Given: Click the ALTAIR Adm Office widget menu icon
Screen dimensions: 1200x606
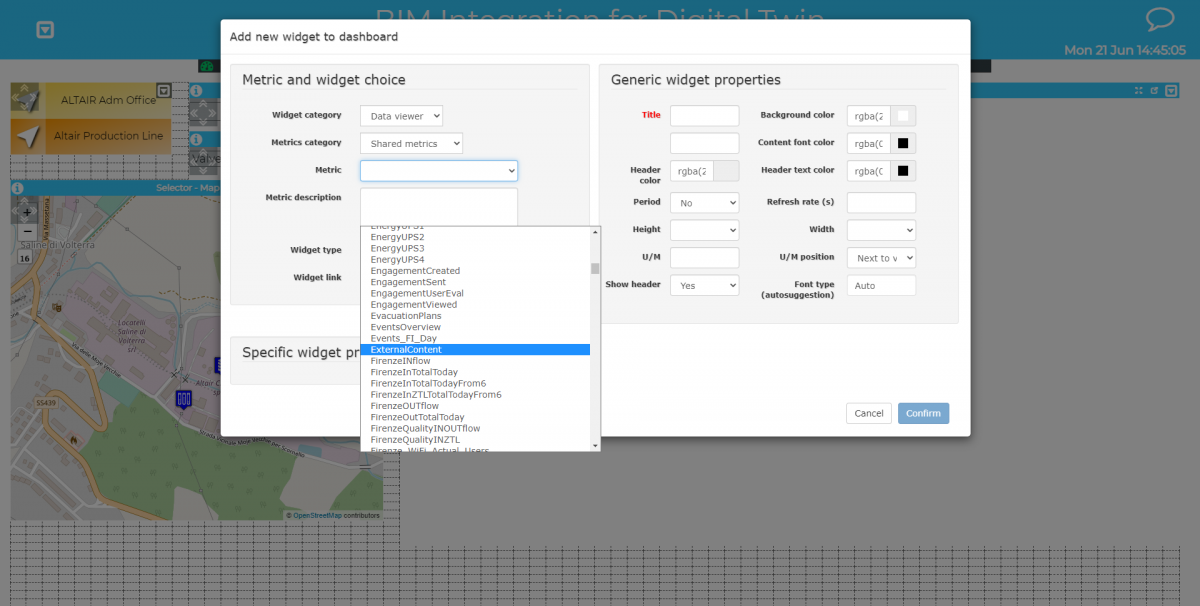Looking at the screenshot, I should point(164,91).
